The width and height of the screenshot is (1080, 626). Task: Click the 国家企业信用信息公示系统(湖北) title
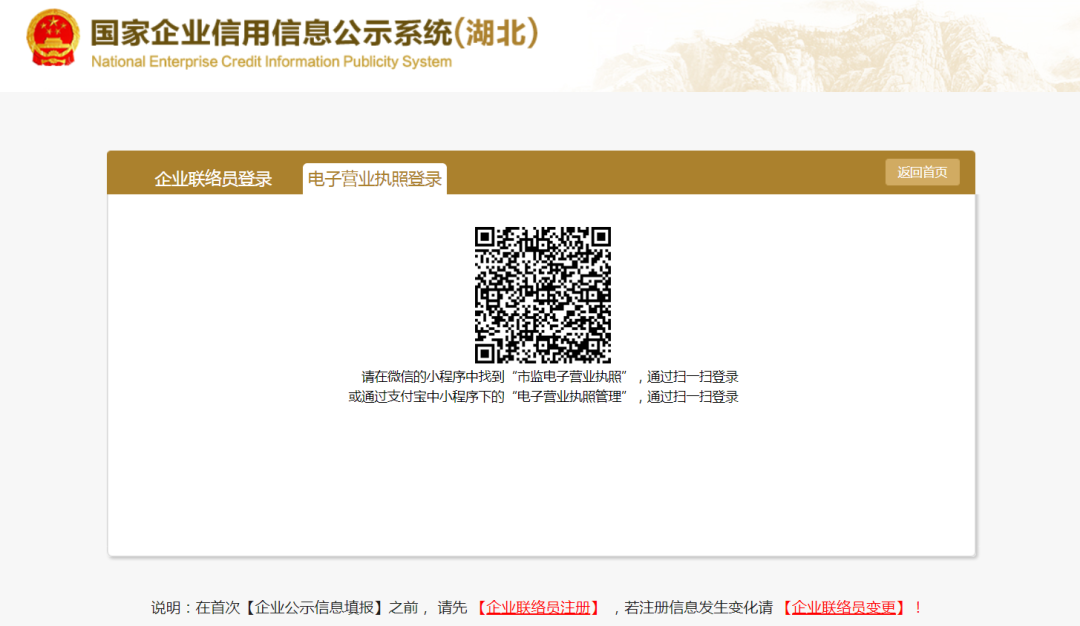click(314, 33)
